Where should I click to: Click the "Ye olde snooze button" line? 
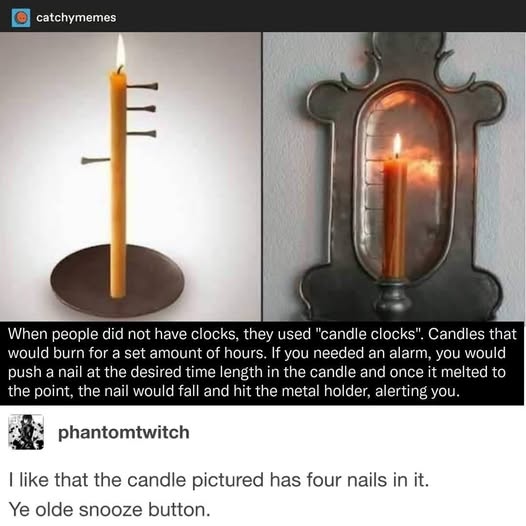[x=110, y=510]
